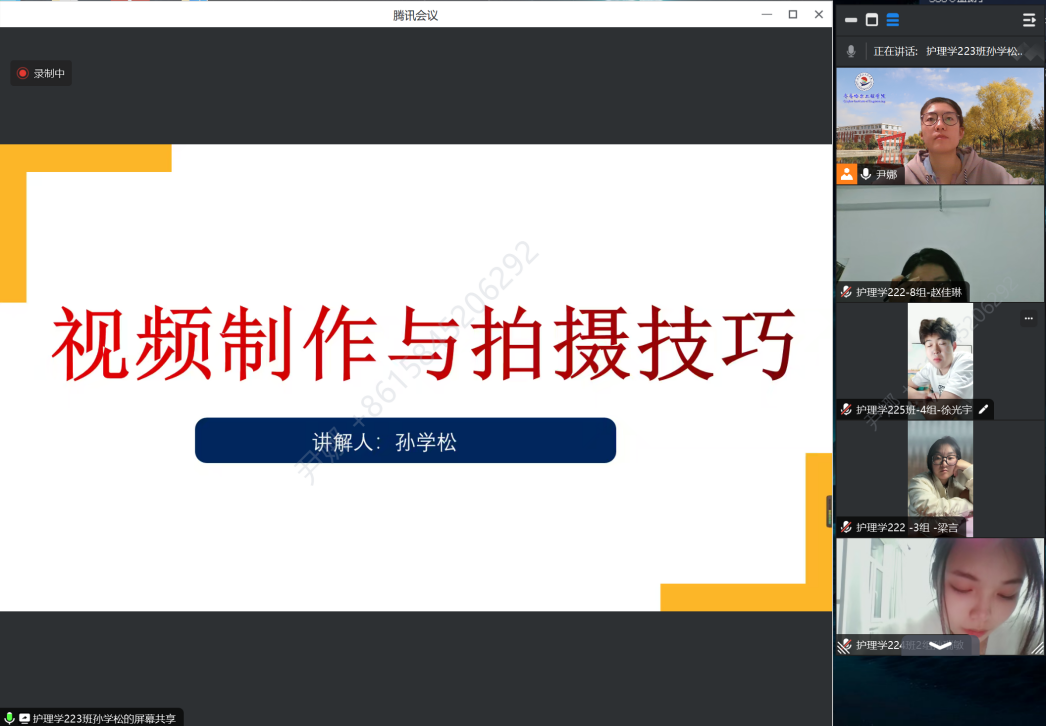Click the pencil icon beside 徐光宇's name

coord(983,409)
